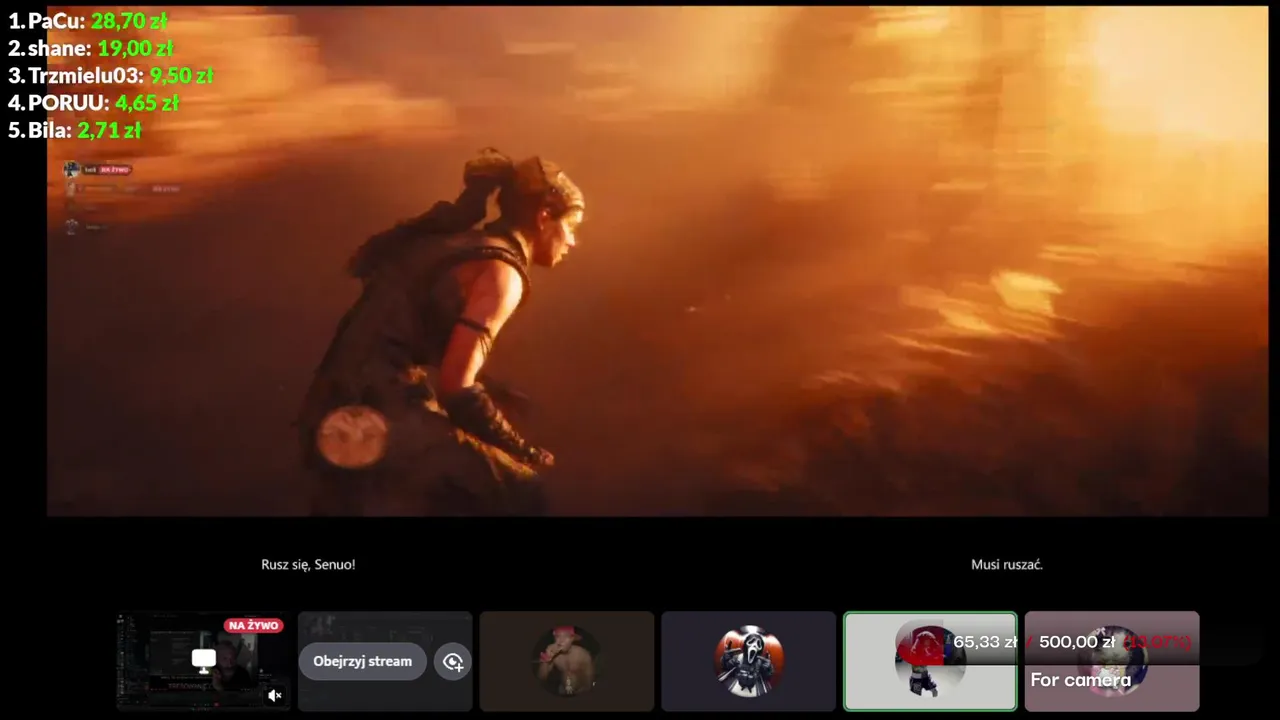
Task: Click the add-stream eye icon next to Obejrzyj stream
Action: coord(453,661)
